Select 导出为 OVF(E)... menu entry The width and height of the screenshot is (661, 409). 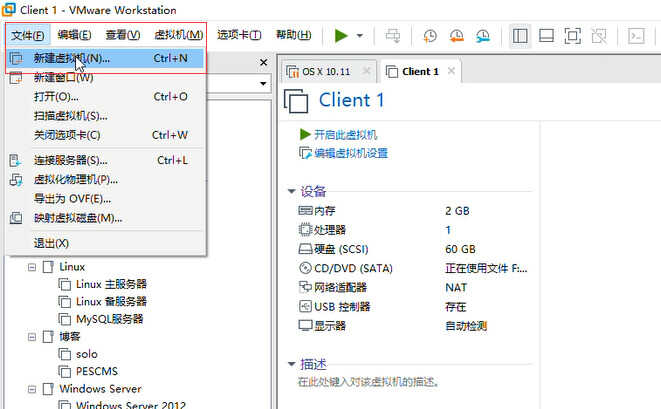click(x=105, y=199)
